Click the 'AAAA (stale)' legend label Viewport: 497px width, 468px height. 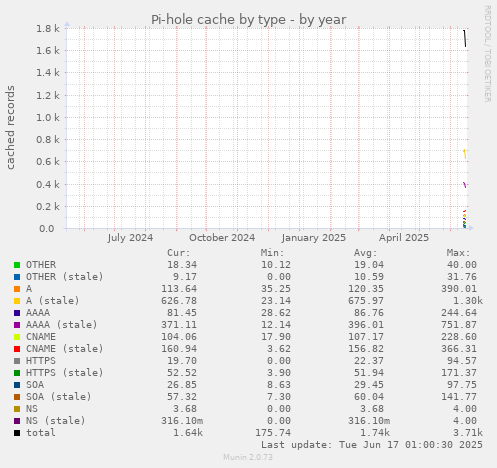[62, 325]
